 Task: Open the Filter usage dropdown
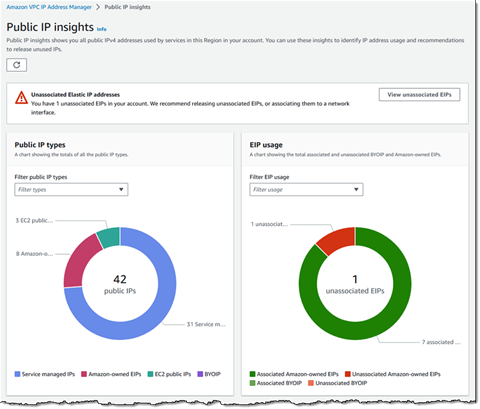click(x=306, y=189)
